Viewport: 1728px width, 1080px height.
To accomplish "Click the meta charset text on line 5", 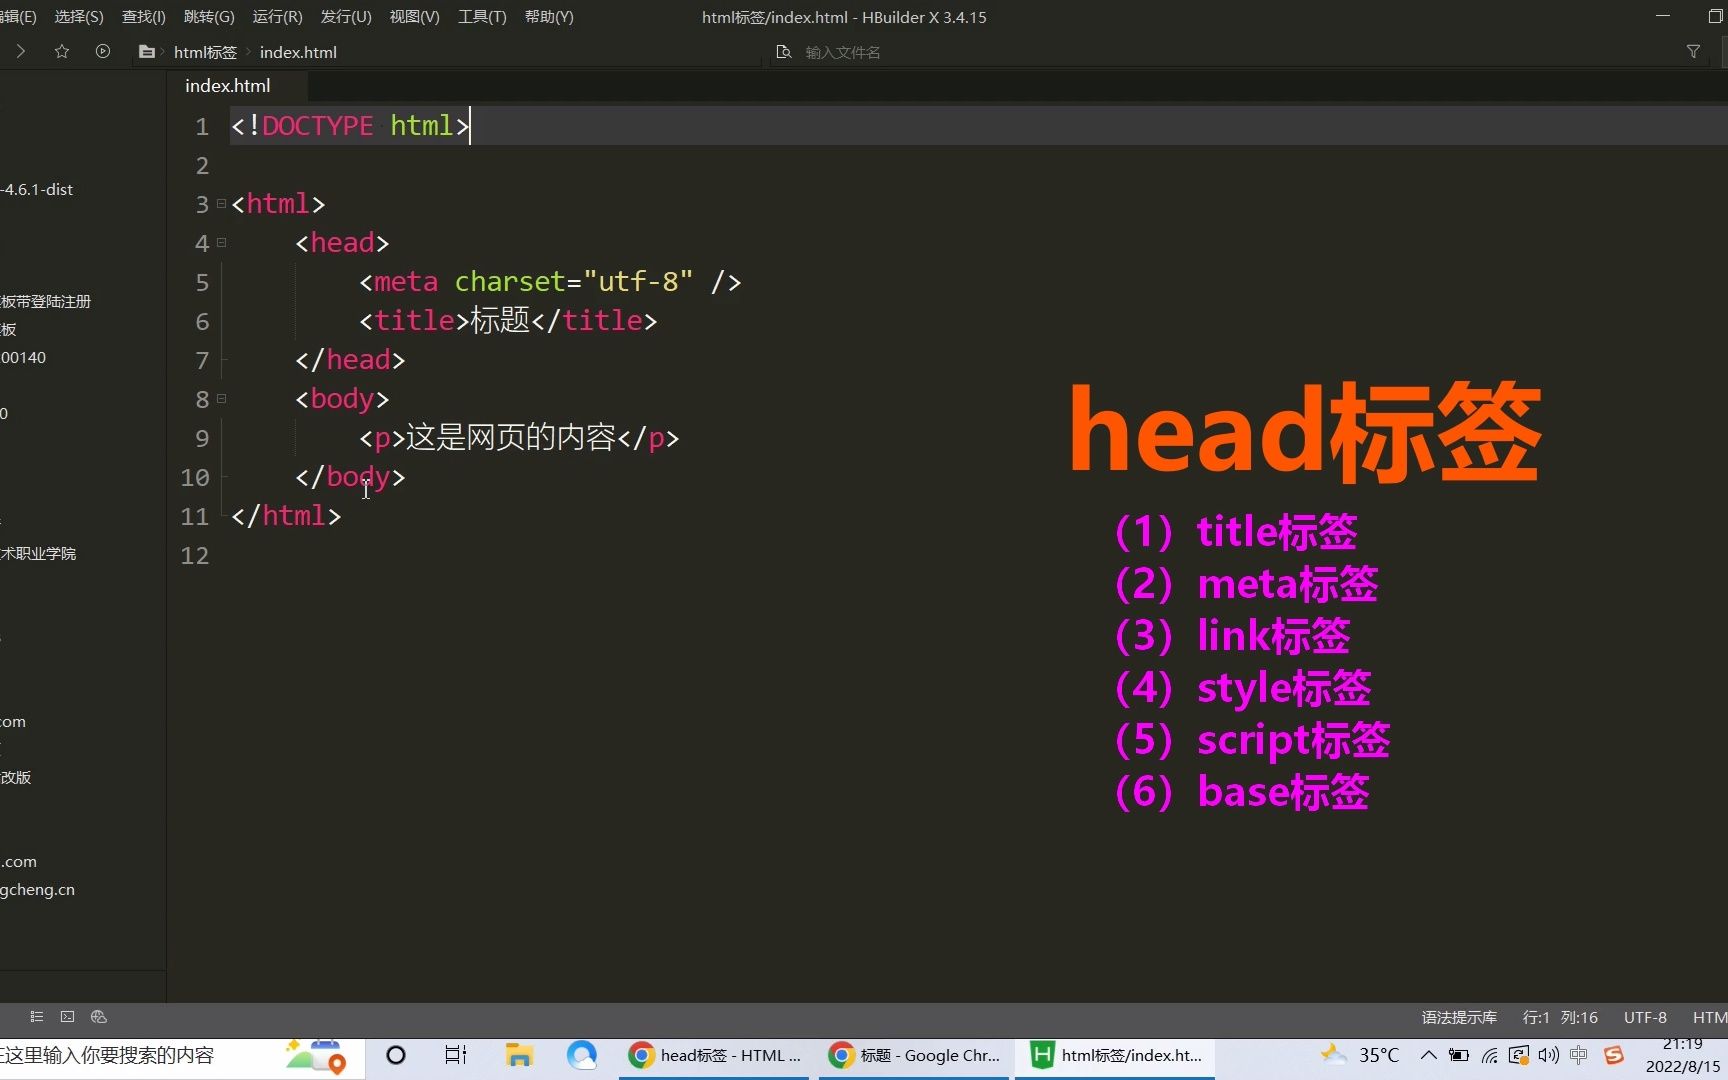I will (x=550, y=282).
